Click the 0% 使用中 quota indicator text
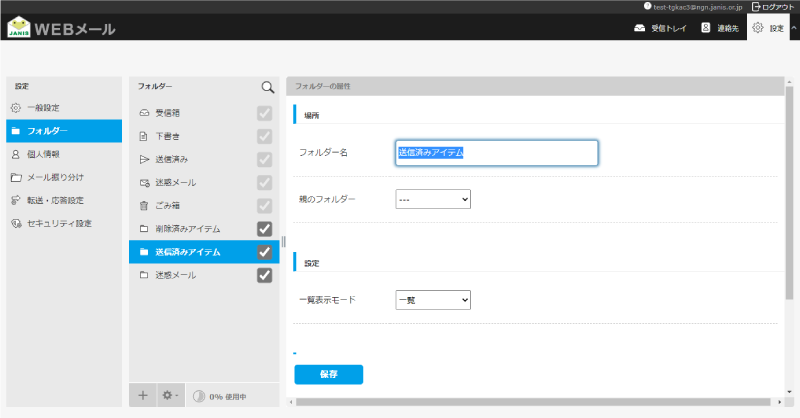The height and width of the screenshot is (418, 800). pos(228,397)
